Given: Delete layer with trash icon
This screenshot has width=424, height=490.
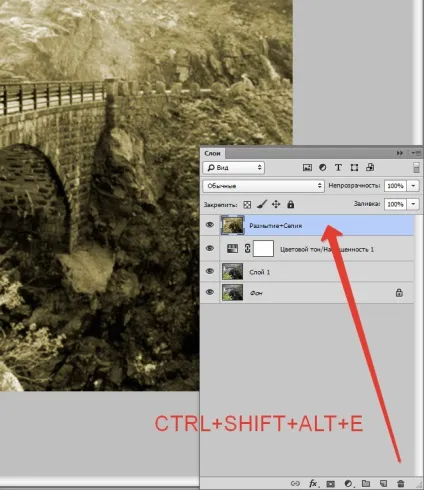Looking at the screenshot, I should pyautogui.click(x=401, y=483).
